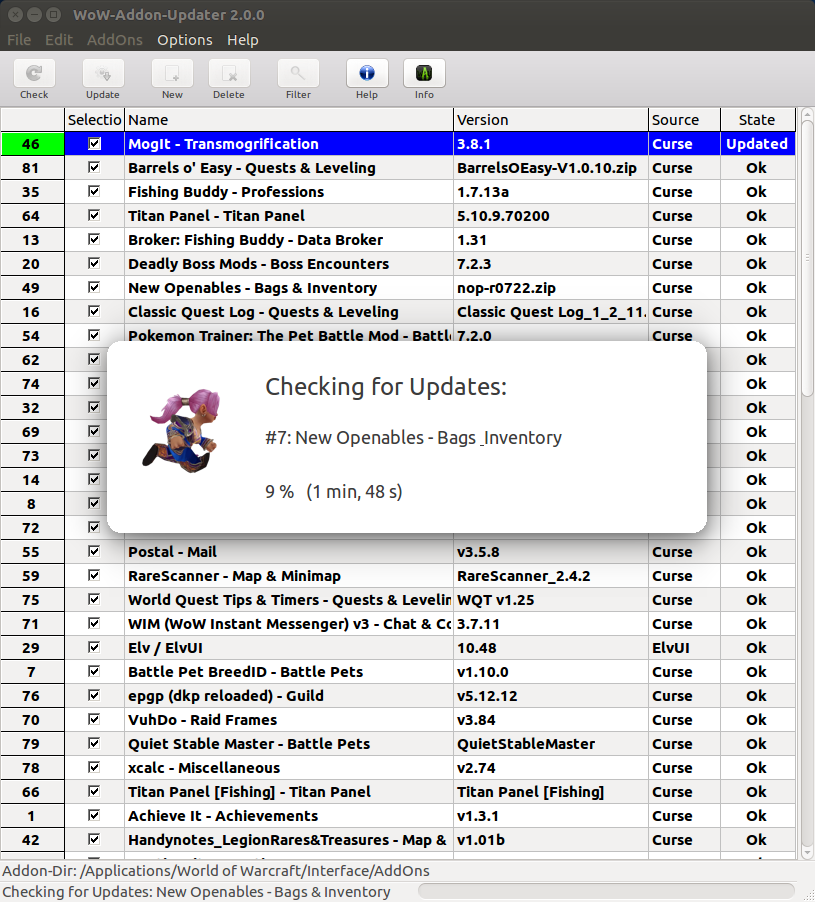
Task: Open the File menu
Action: coord(19,40)
